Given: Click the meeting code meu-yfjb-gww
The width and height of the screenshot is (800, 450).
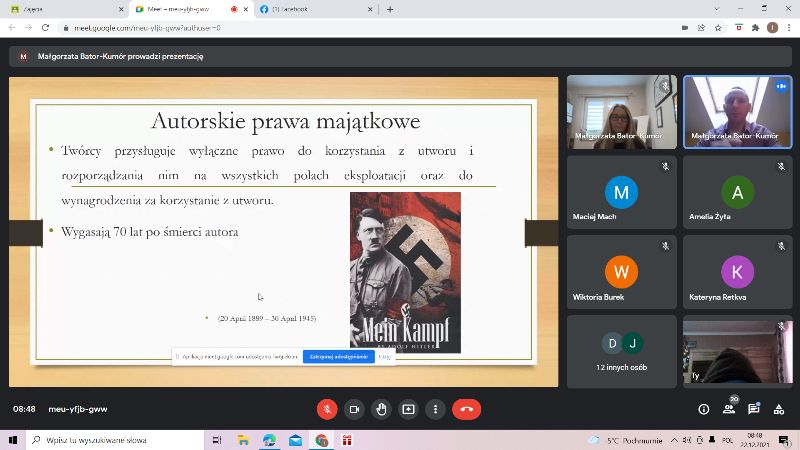Looking at the screenshot, I should 78,409.
